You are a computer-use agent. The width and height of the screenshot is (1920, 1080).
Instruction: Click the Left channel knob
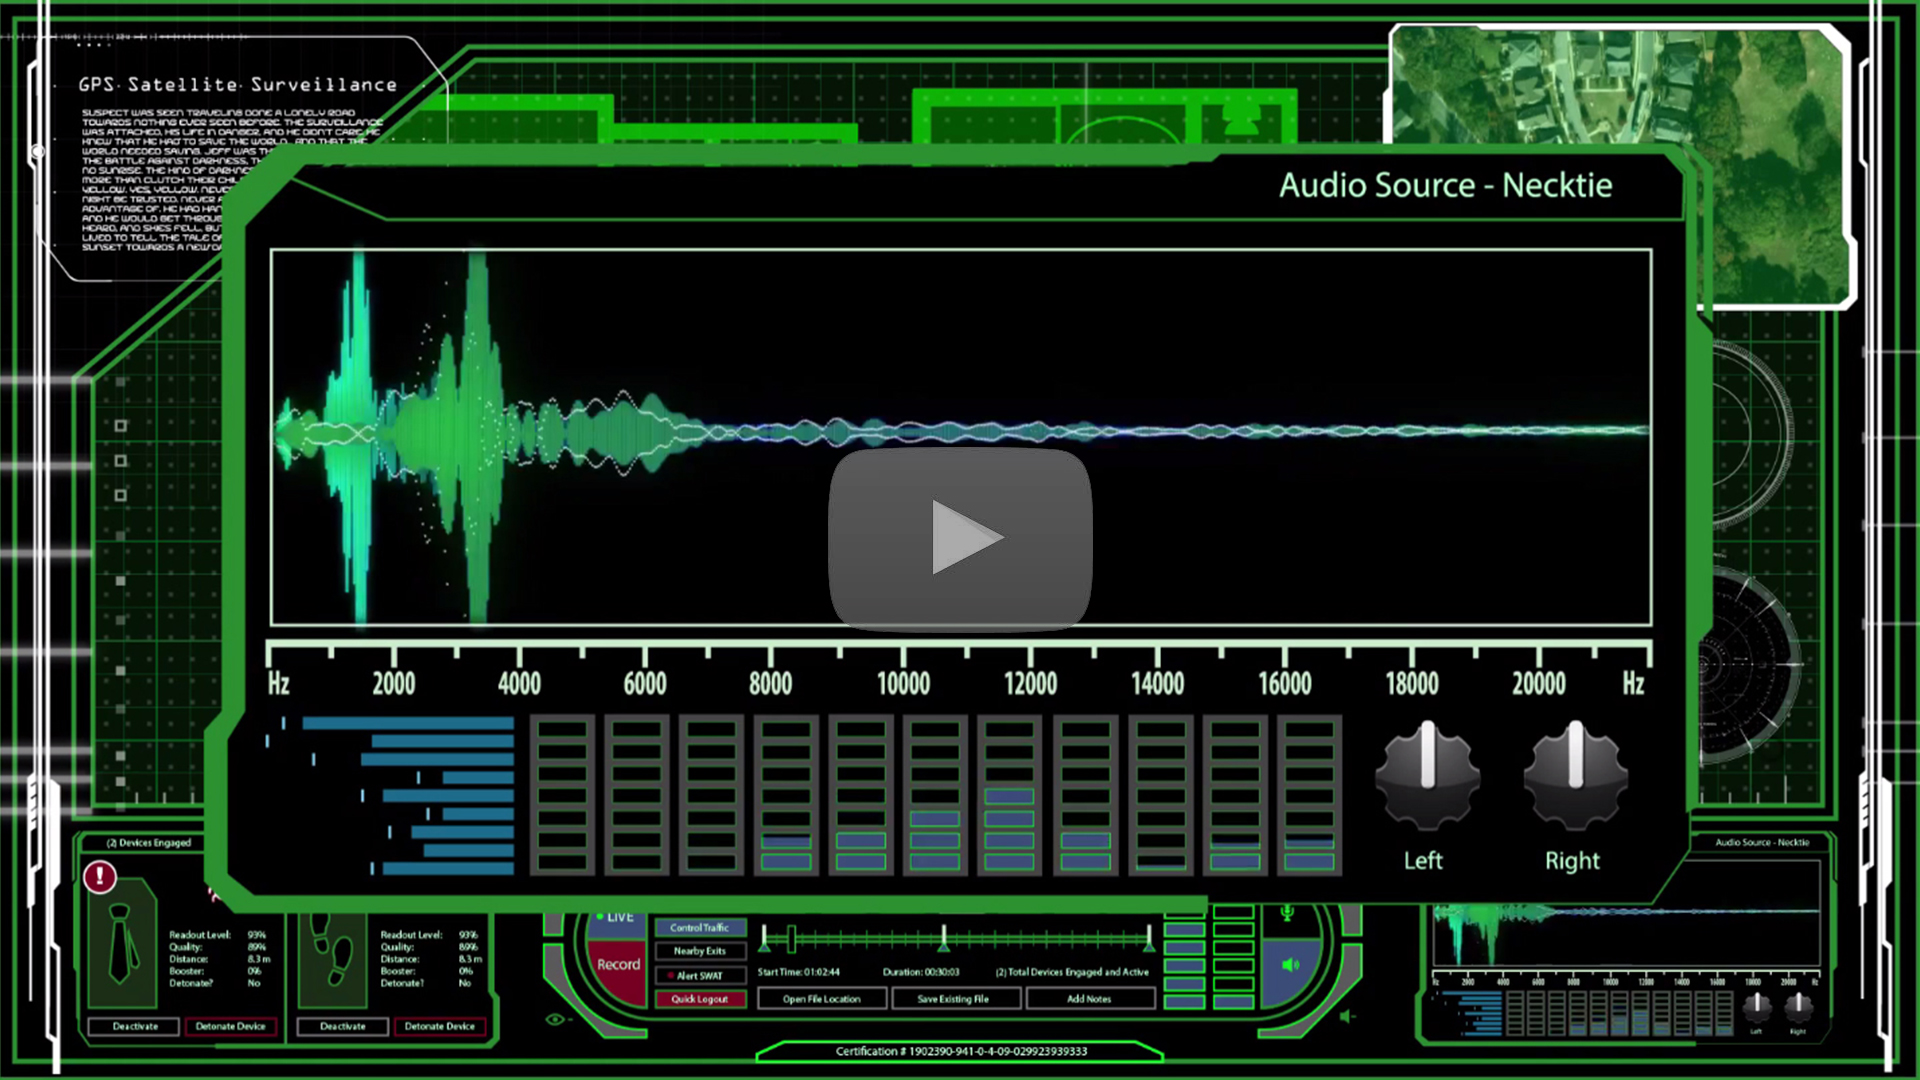(x=1427, y=777)
